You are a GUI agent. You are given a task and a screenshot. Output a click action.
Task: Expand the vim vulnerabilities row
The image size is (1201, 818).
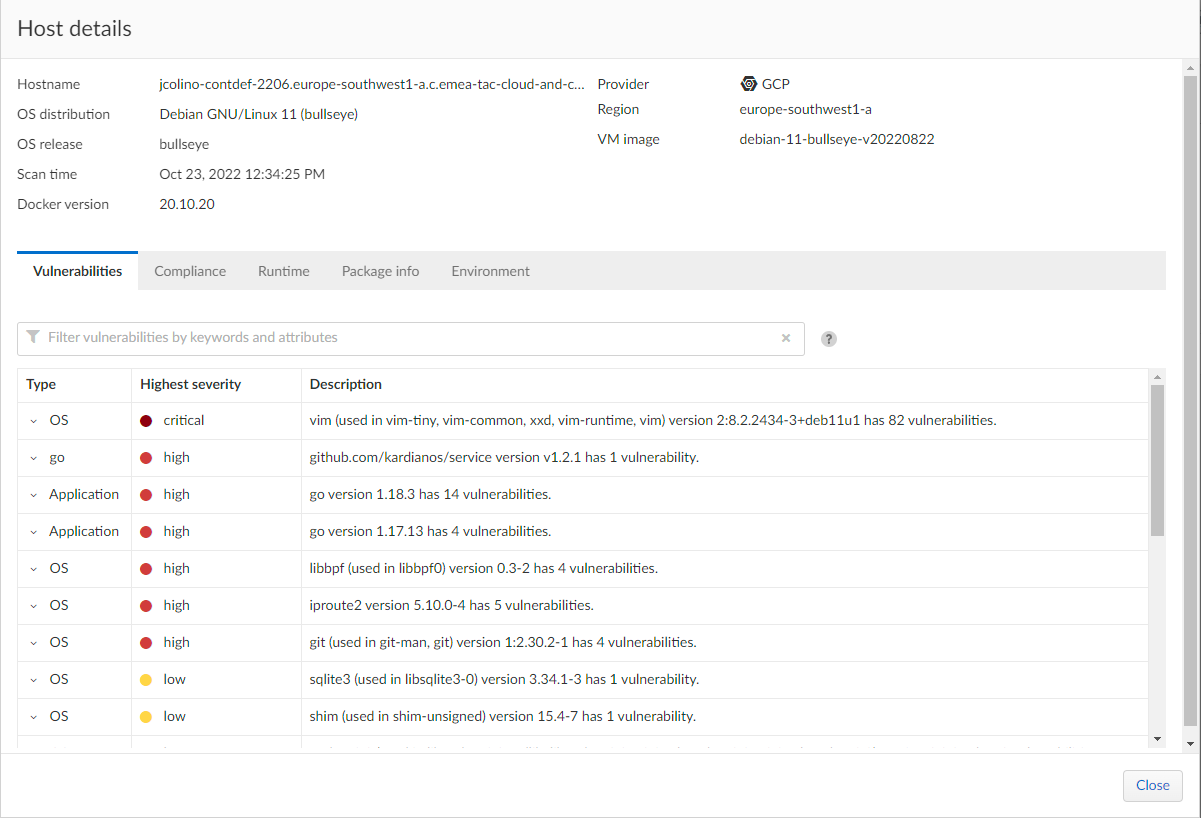pyautogui.click(x=33, y=421)
